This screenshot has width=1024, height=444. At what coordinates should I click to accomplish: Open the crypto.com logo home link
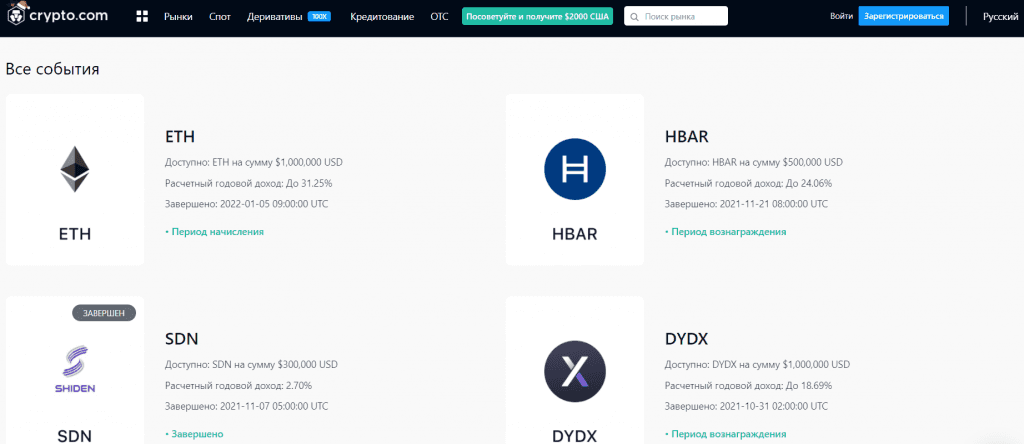point(57,16)
